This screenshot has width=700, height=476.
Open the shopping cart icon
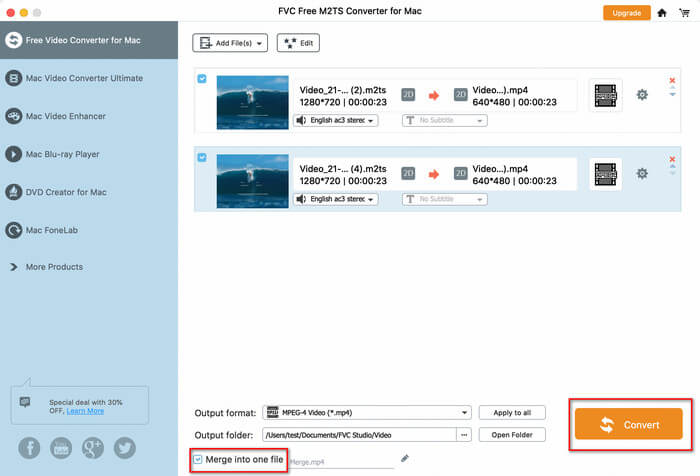tap(684, 13)
